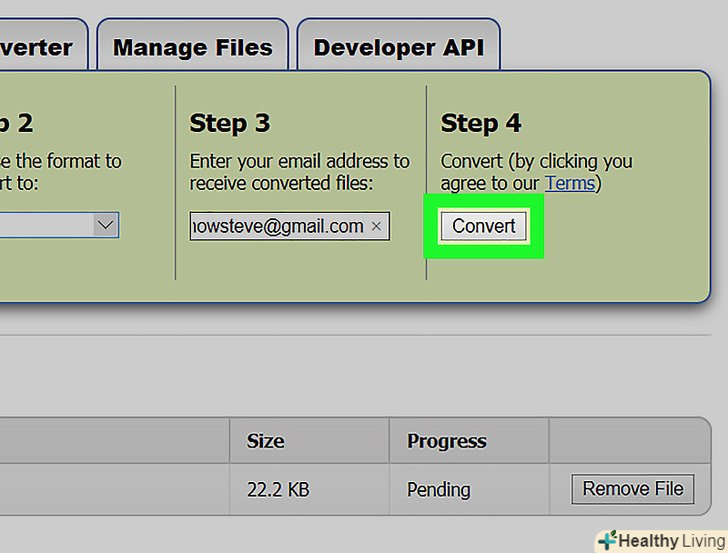Open the Developer API tab
This screenshot has height=553, width=728.
pyautogui.click(x=398, y=47)
